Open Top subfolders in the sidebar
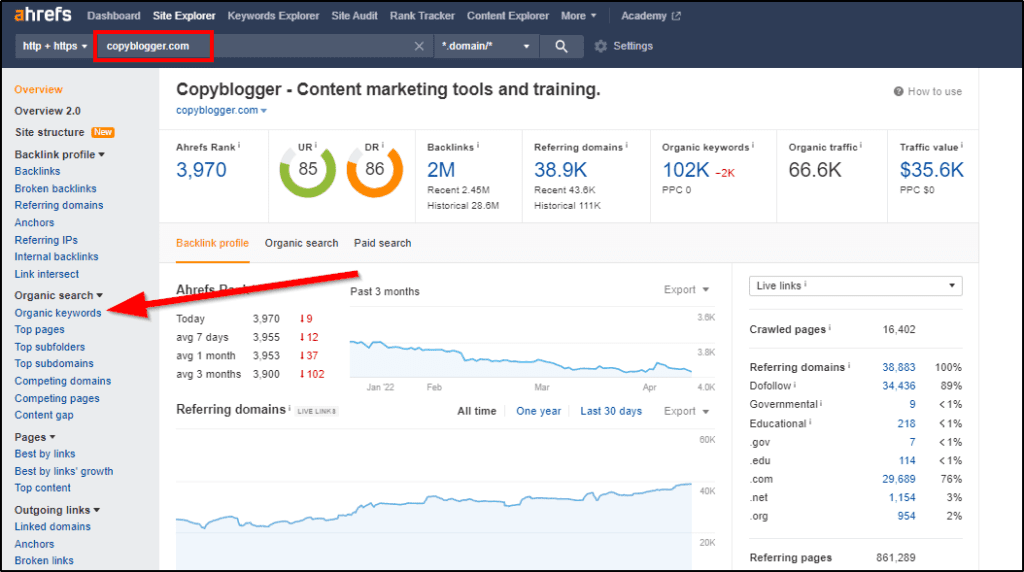Image resolution: width=1024 pixels, height=572 pixels. [x=50, y=347]
